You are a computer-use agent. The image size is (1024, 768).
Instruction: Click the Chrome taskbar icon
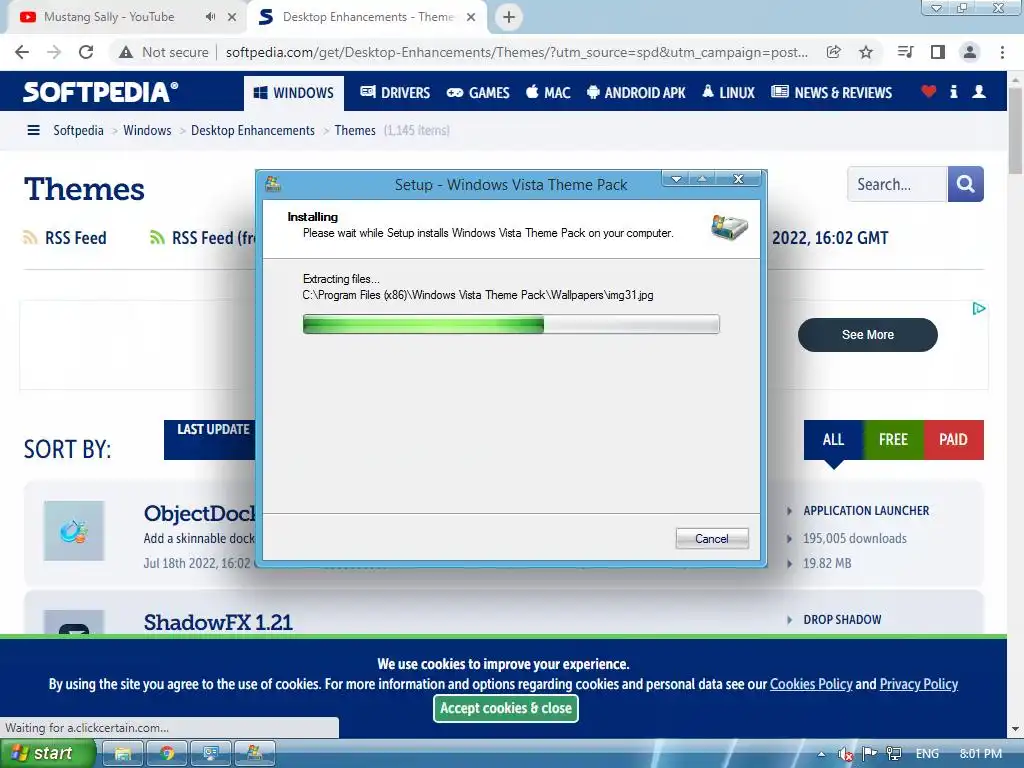(x=167, y=754)
